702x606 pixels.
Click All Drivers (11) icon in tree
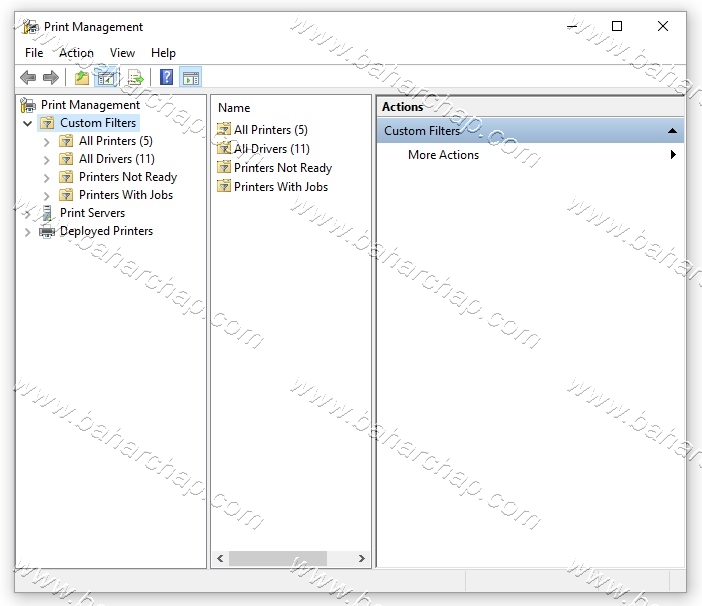tap(66, 159)
